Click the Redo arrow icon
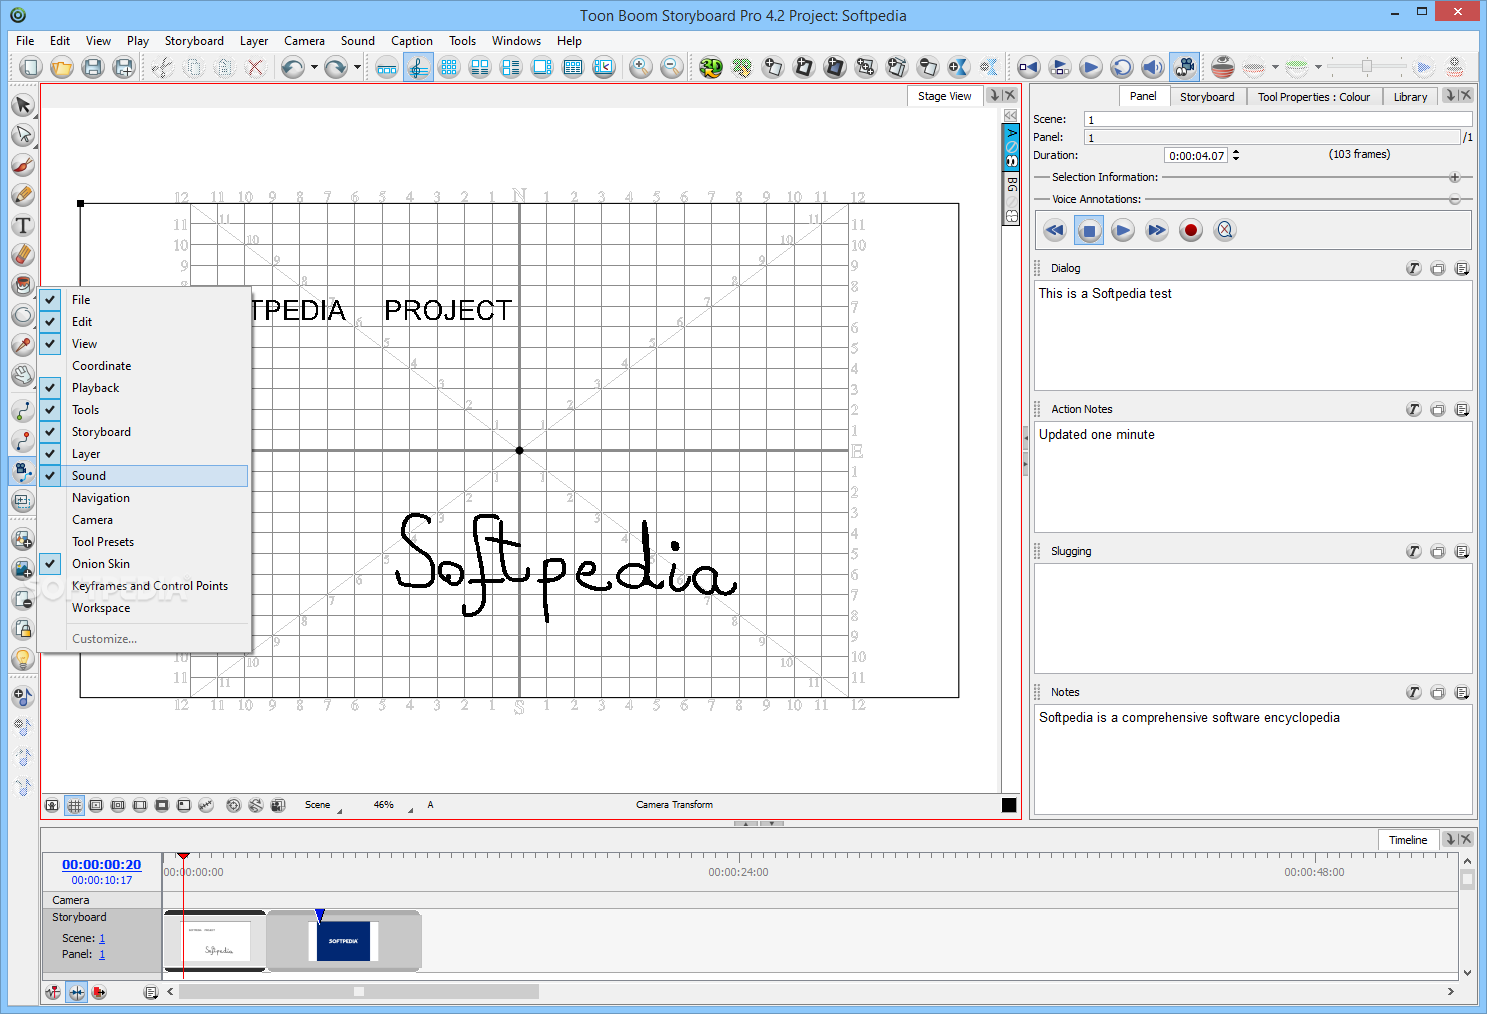 (x=335, y=67)
